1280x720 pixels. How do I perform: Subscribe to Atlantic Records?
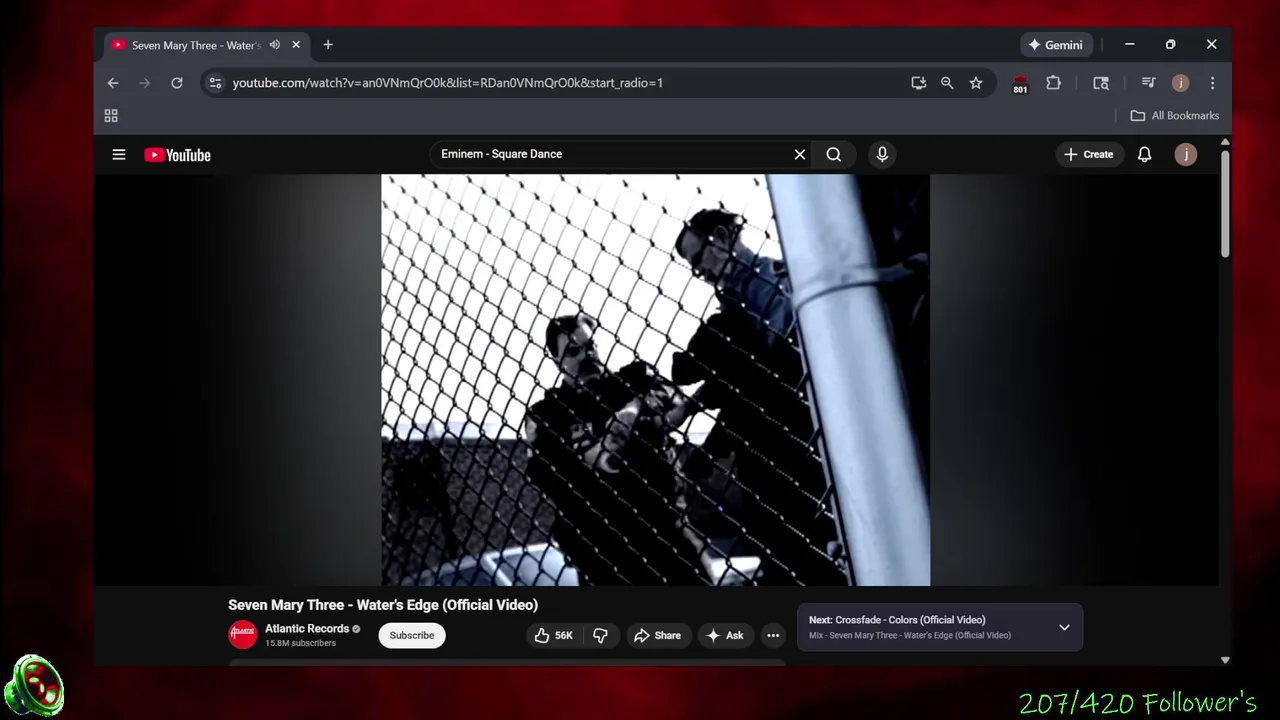coord(412,635)
